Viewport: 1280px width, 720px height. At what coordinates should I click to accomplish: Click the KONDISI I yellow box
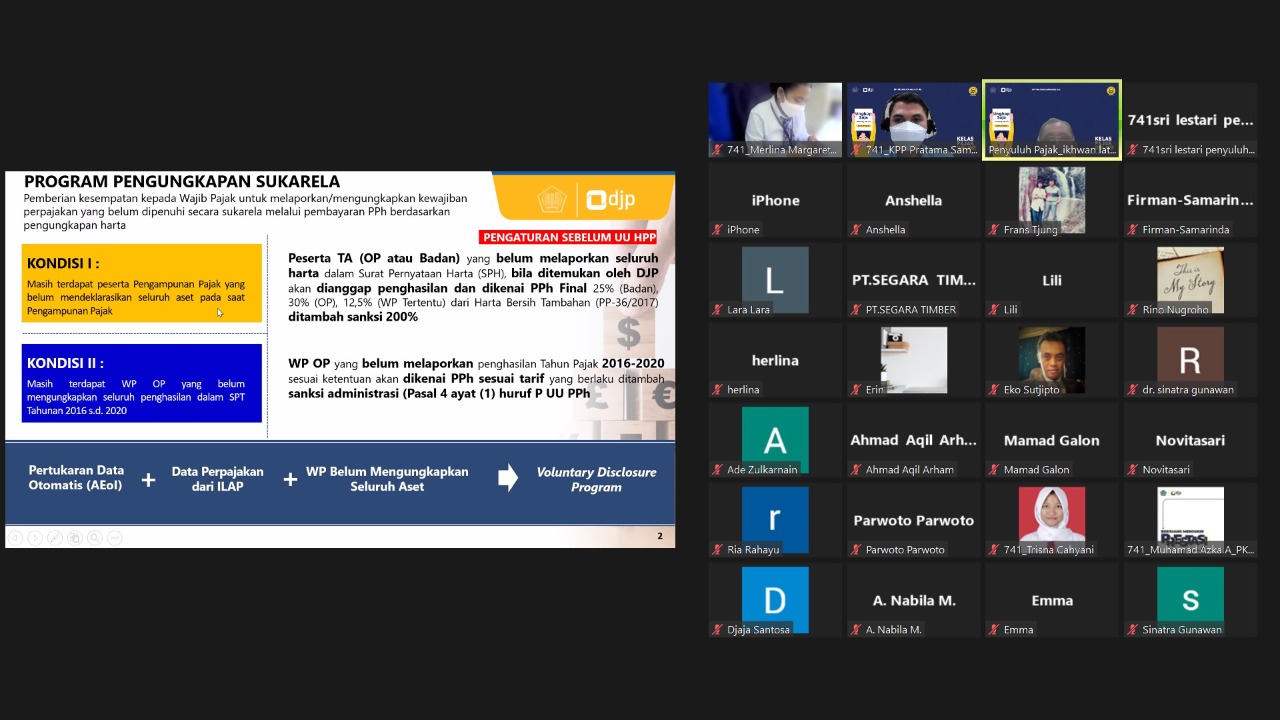click(142, 283)
